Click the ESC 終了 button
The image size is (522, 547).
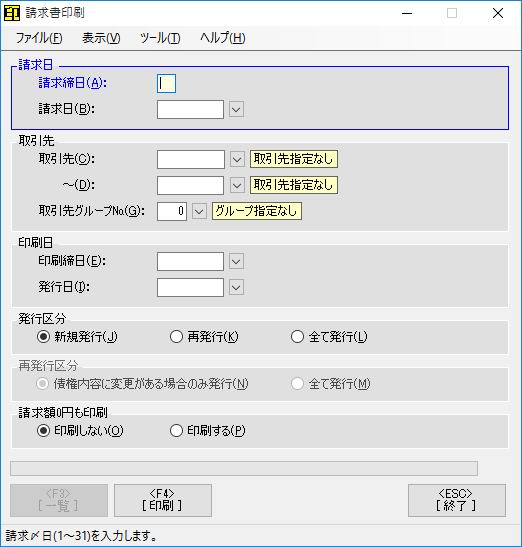point(457,500)
